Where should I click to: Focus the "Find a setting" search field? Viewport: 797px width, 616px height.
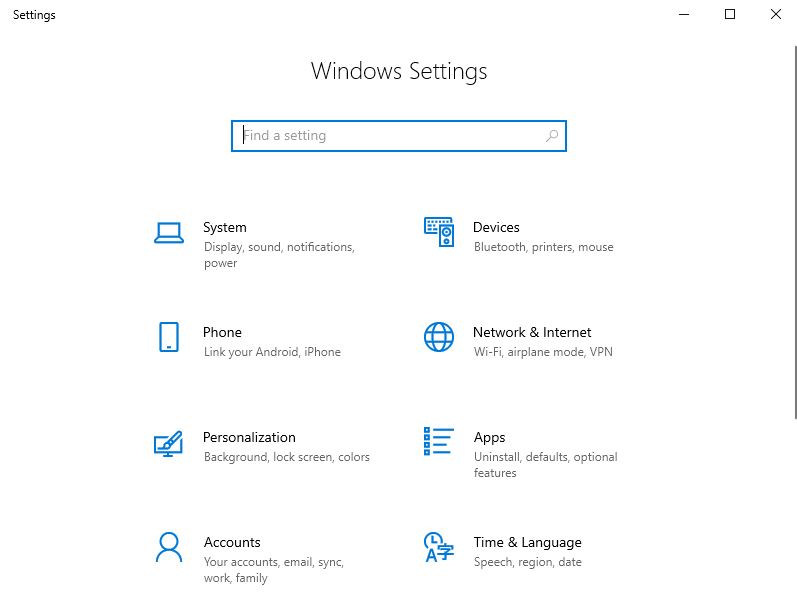click(x=390, y=136)
